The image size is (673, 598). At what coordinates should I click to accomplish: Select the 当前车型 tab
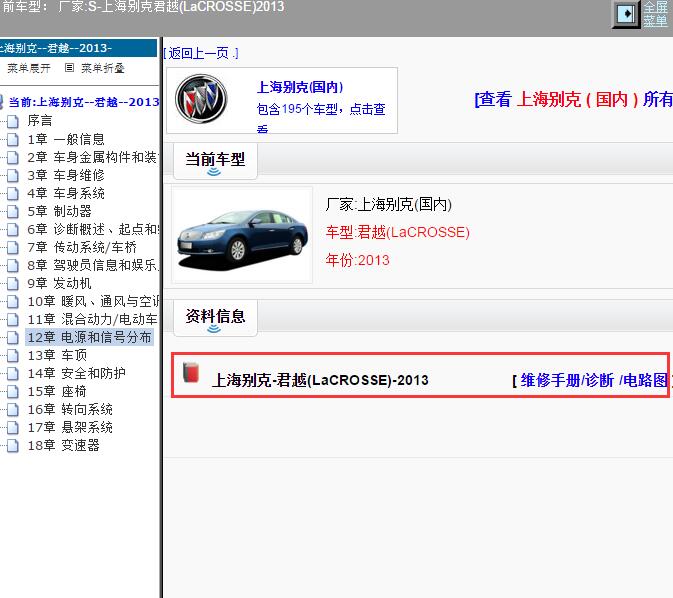215,160
